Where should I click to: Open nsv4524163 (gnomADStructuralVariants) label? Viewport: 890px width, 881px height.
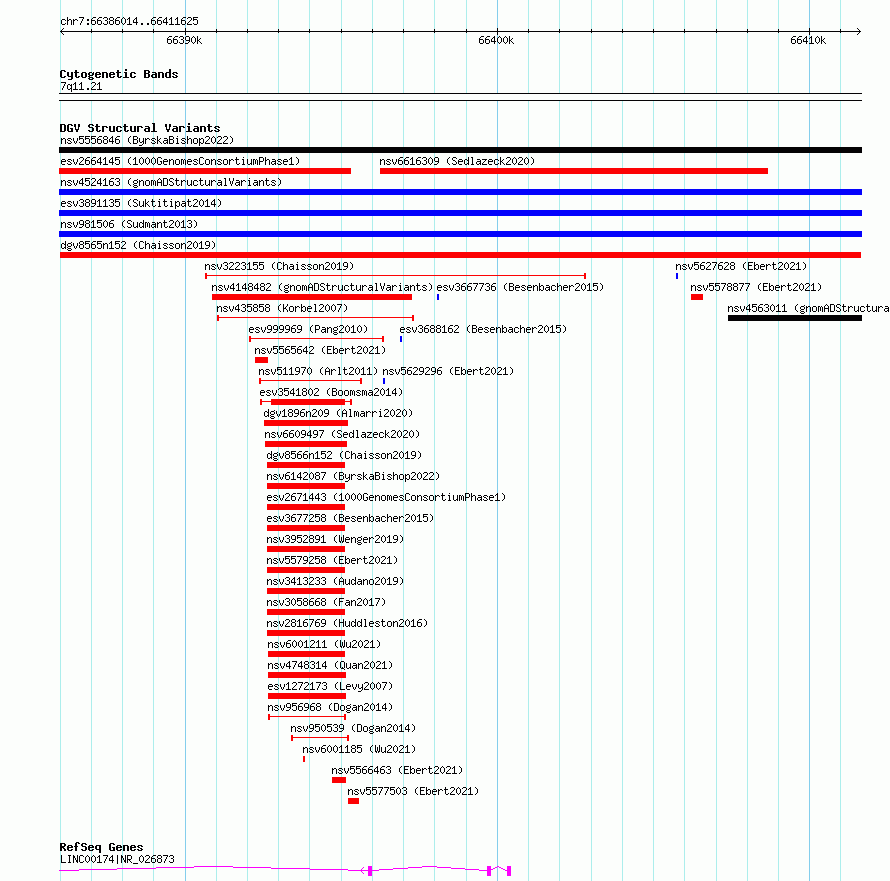171,182
